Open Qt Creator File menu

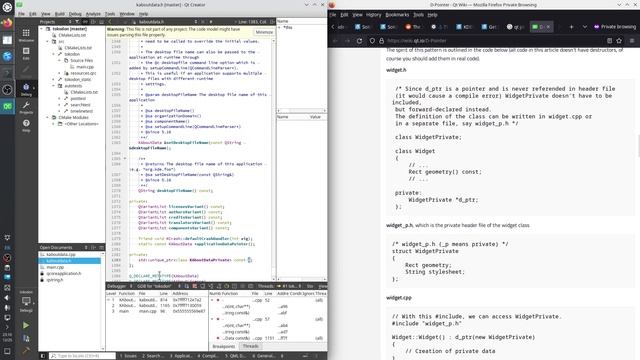[x=21, y=14]
